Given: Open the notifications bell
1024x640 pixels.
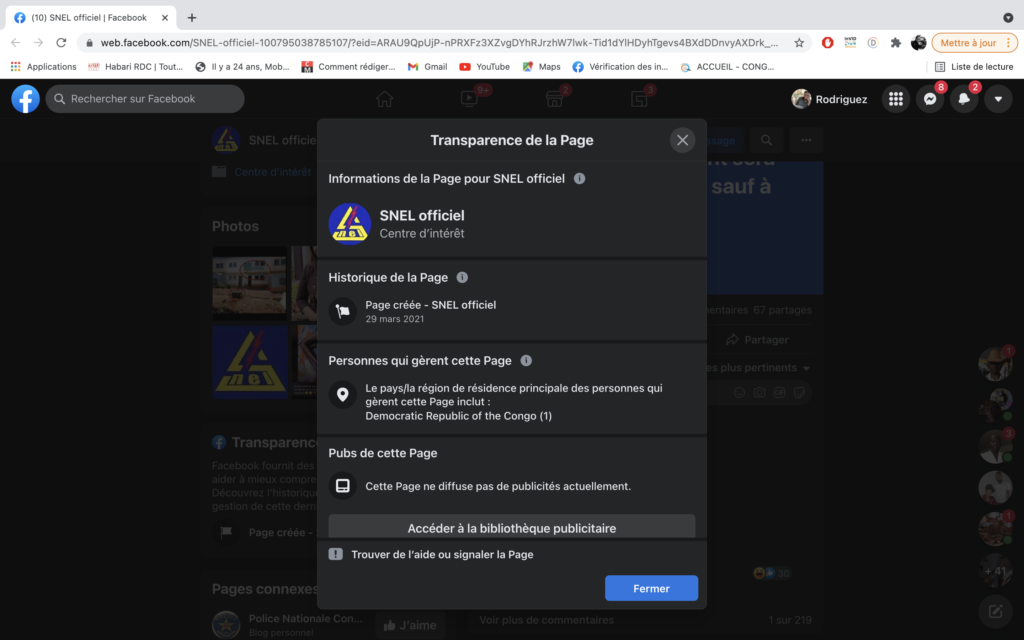Looking at the screenshot, I should pos(964,99).
